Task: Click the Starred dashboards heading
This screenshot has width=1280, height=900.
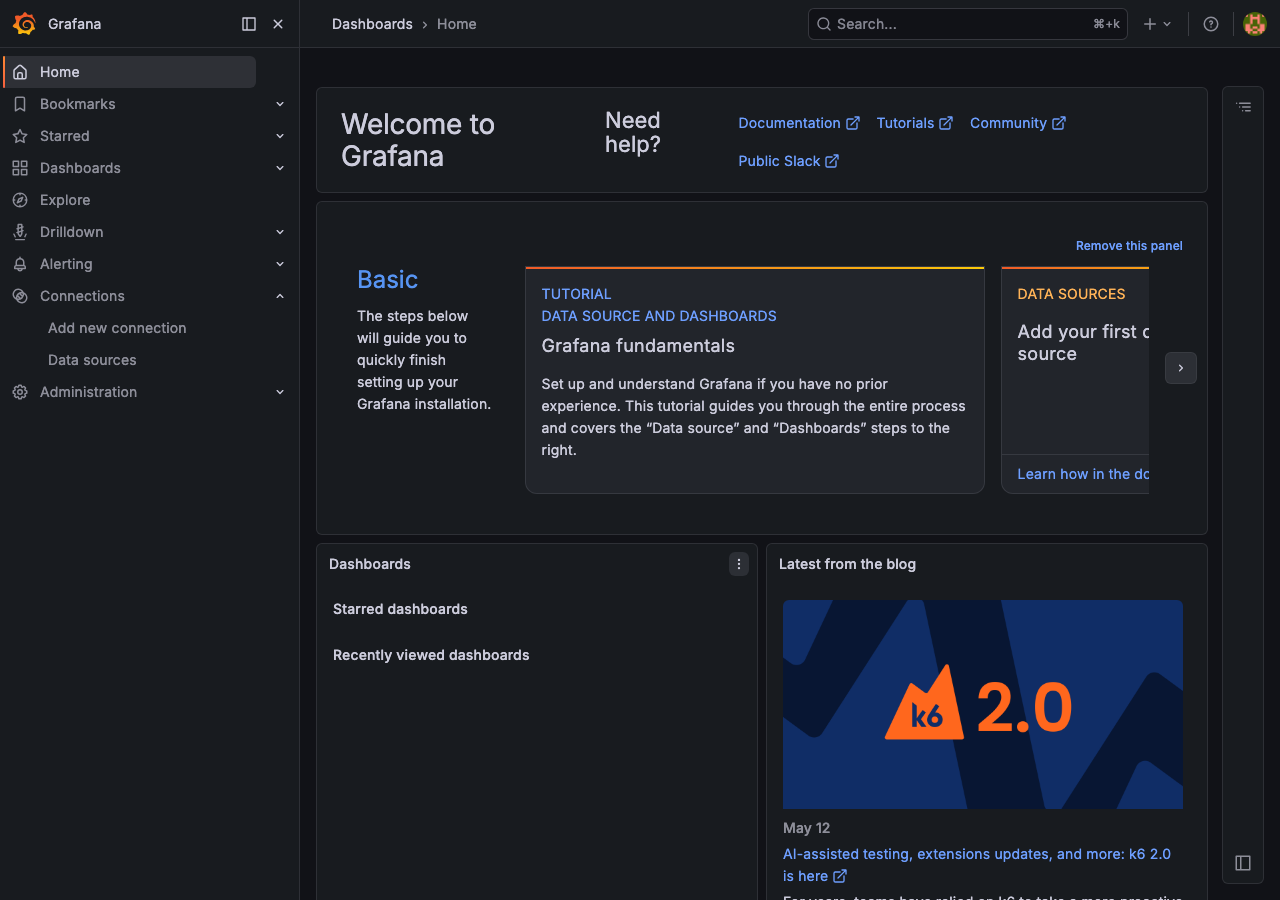Action: [400, 609]
